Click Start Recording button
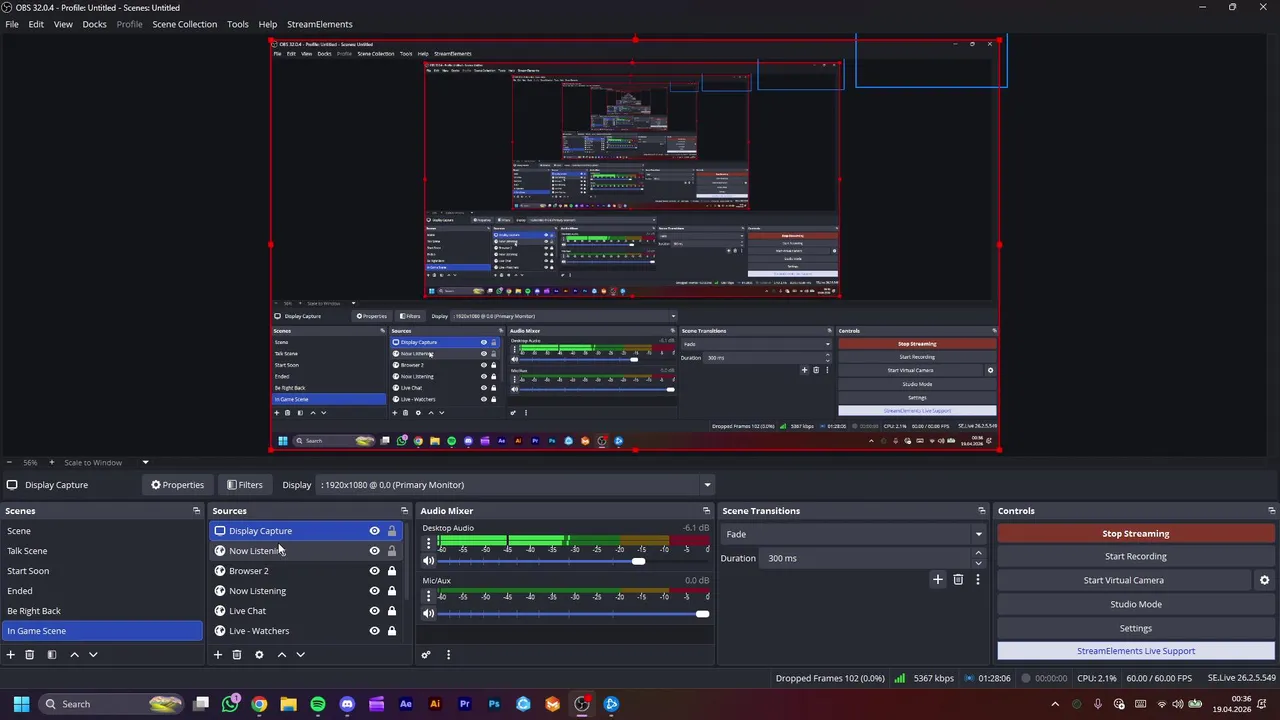This screenshot has height=720, width=1280. 1135,557
